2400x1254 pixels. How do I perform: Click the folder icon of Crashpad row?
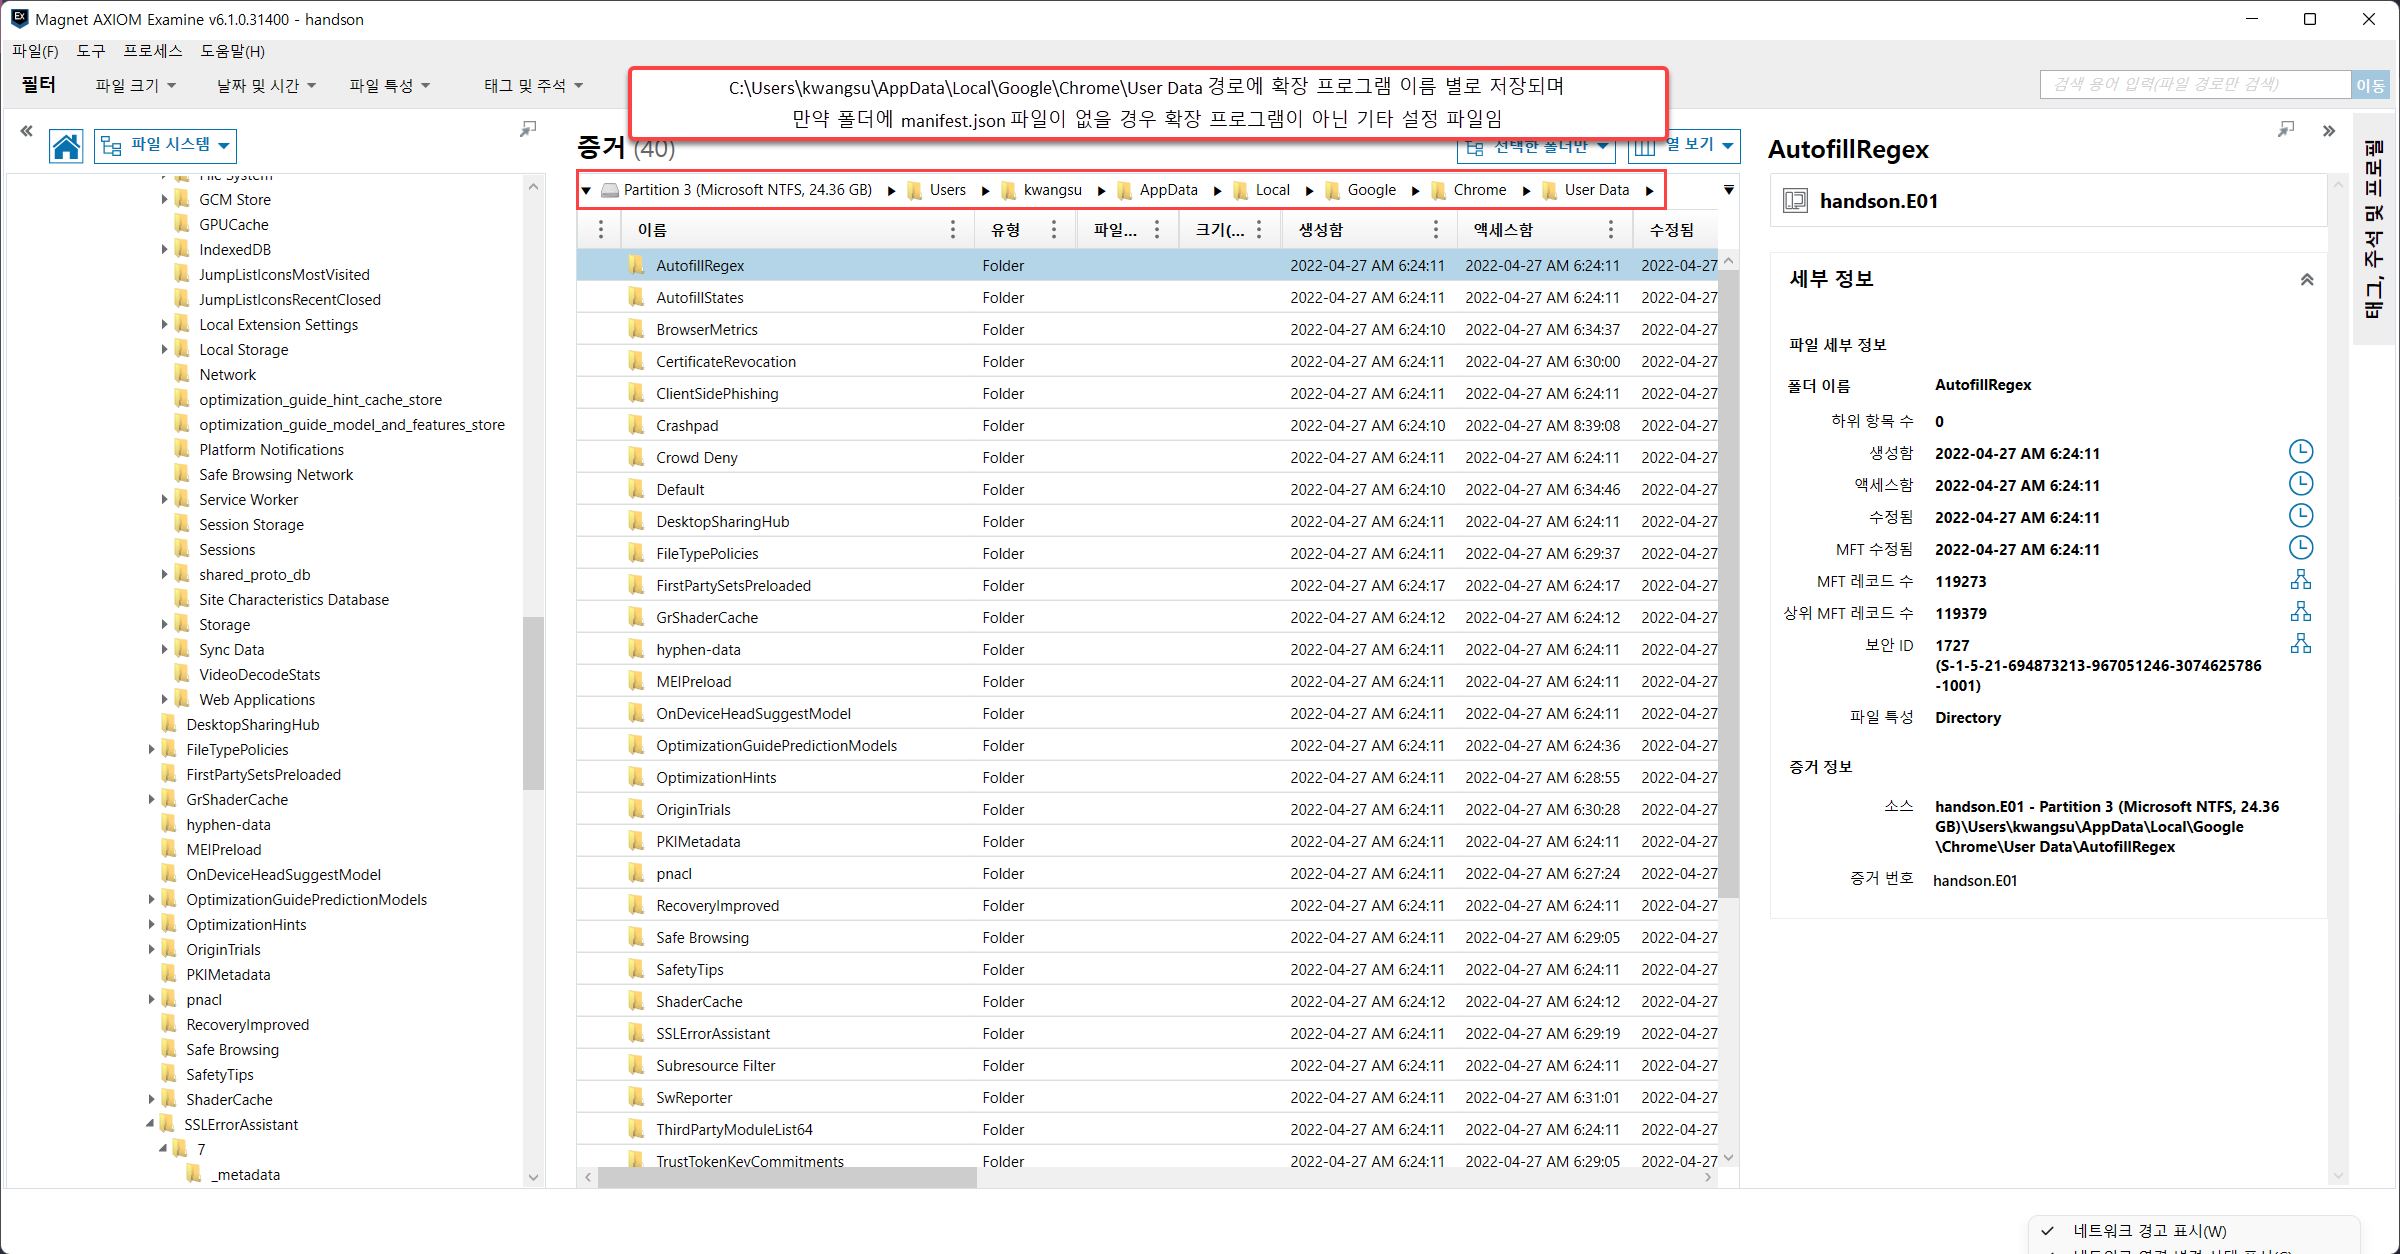tap(636, 425)
